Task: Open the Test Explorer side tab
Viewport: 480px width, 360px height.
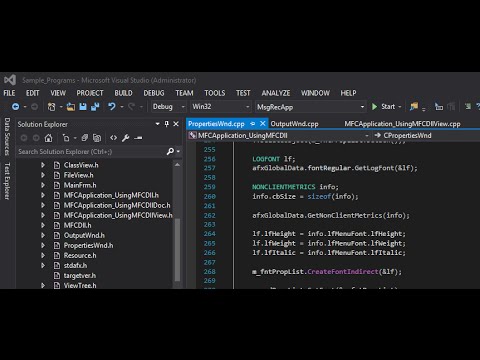Action: click(7, 181)
